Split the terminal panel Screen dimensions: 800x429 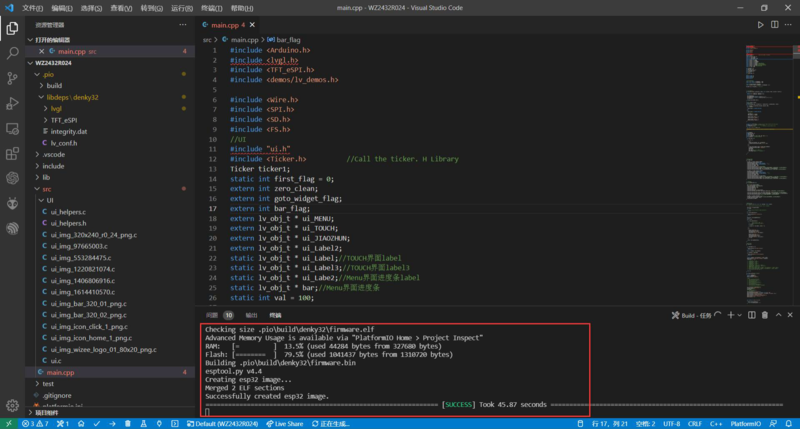[752, 315]
